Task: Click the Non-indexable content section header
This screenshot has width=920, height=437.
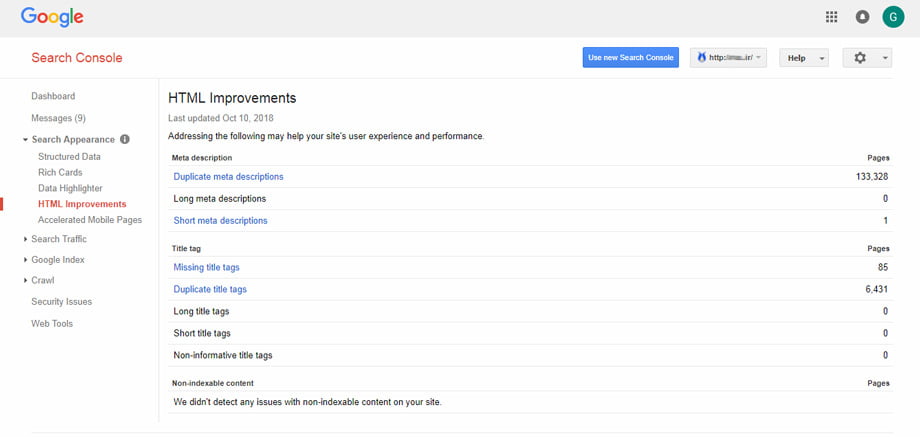Action: click(212, 383)
